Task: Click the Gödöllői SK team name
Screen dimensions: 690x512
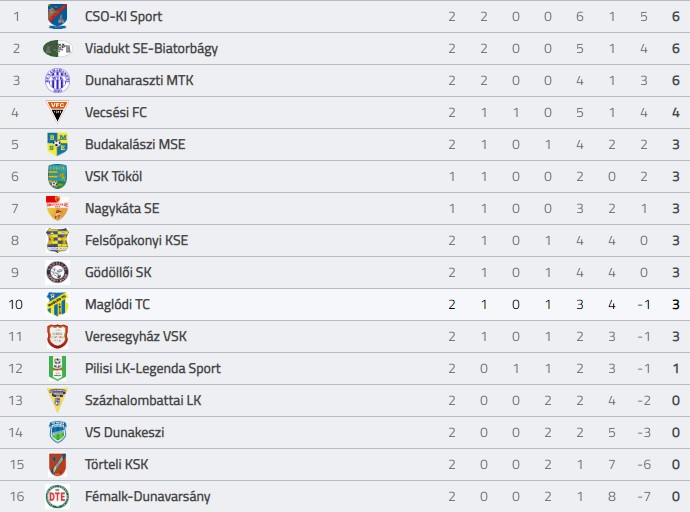Action: pyautogui.click(x=118, y=273)
